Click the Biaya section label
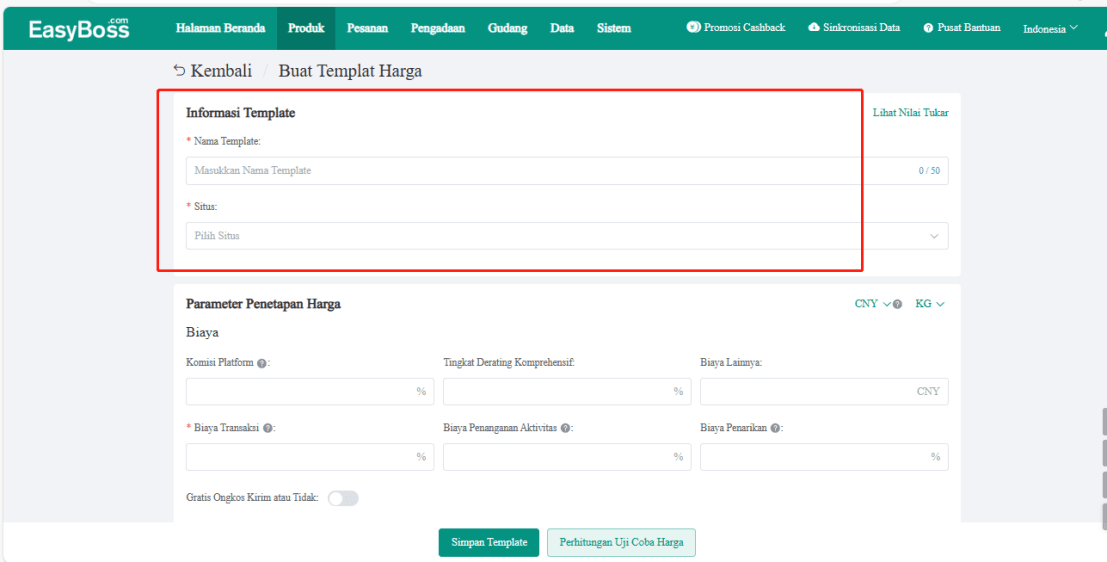The height and width of the screenshot is (562, 1107). click(x=203, y=333)
